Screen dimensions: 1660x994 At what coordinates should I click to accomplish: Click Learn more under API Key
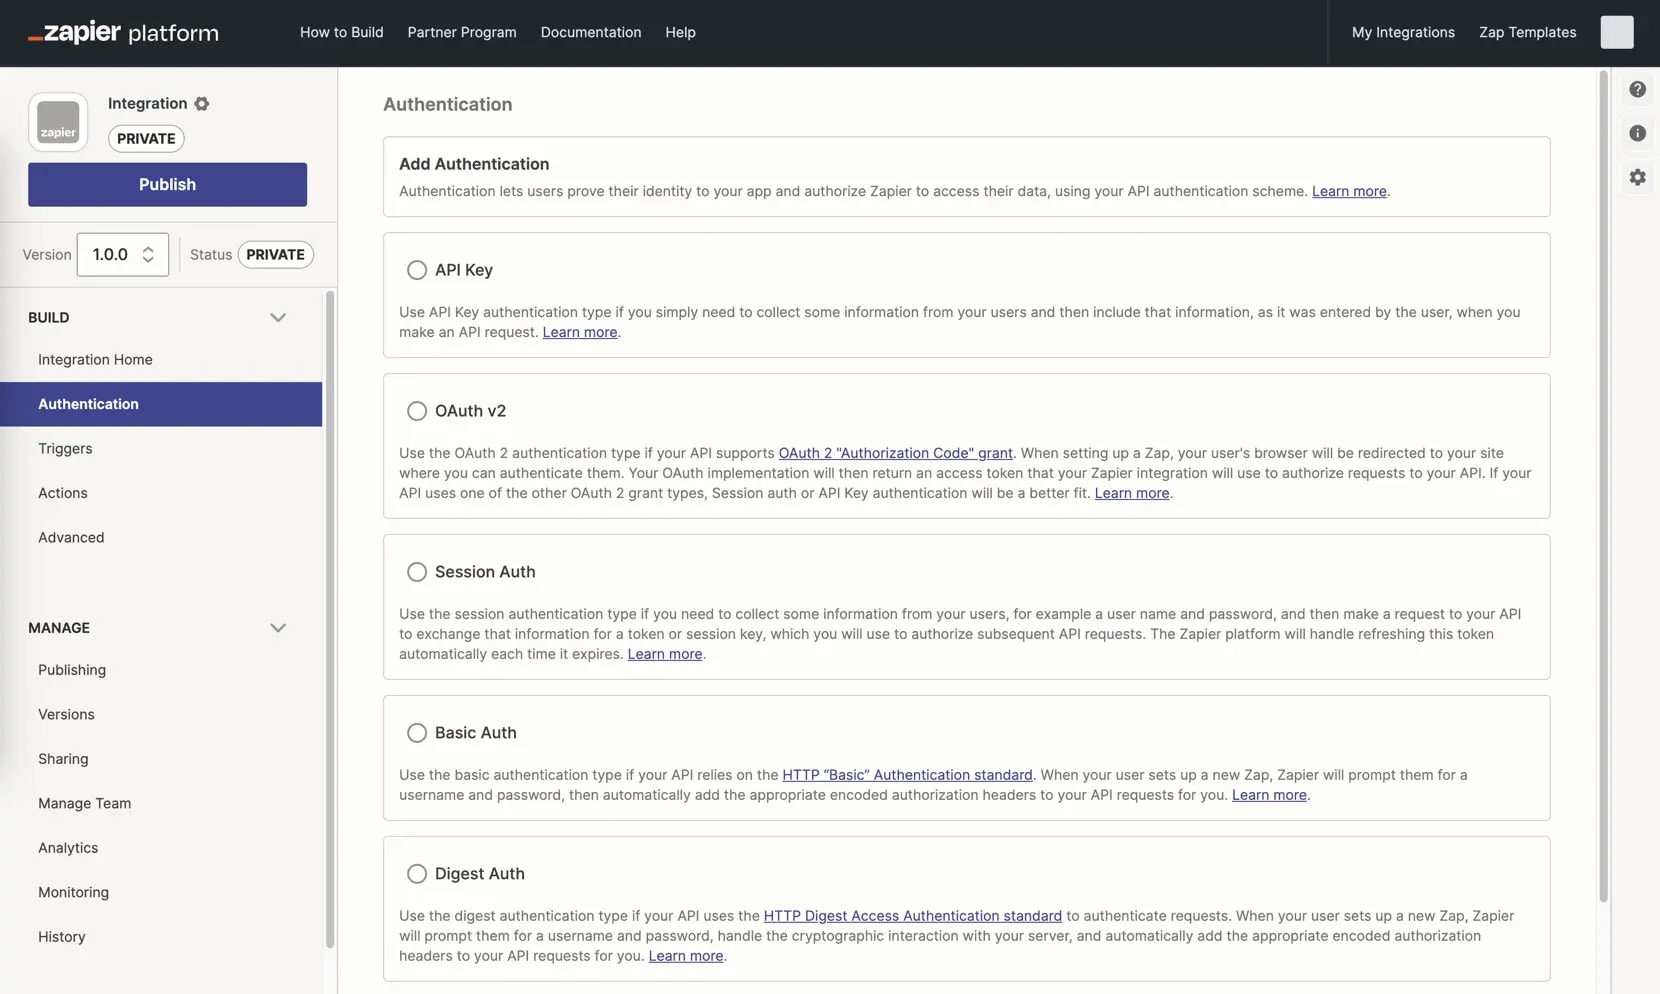[x=580, y=332]
